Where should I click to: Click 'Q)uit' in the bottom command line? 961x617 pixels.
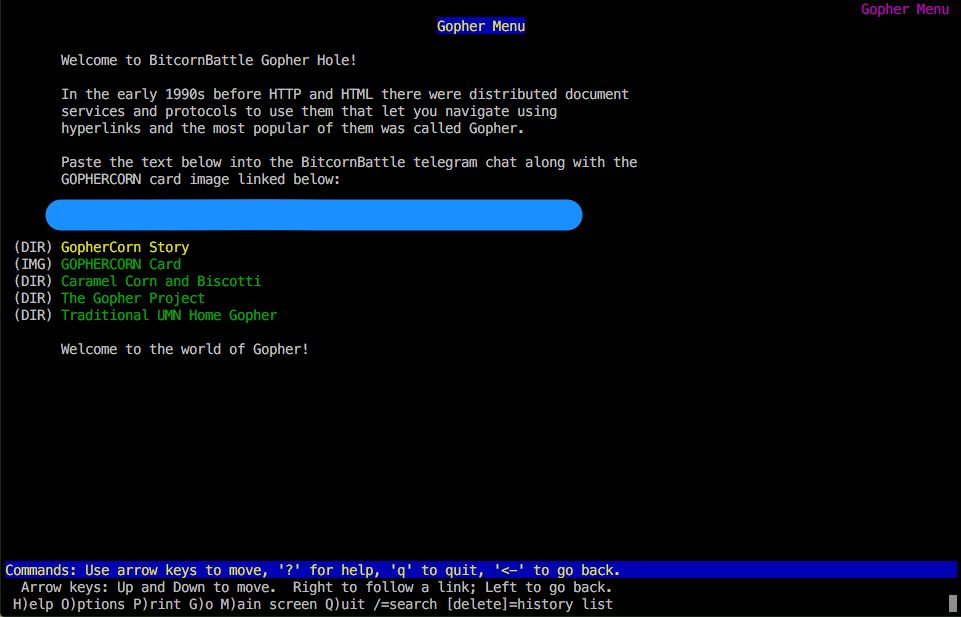pyautogui.click(x=346, y=604)
